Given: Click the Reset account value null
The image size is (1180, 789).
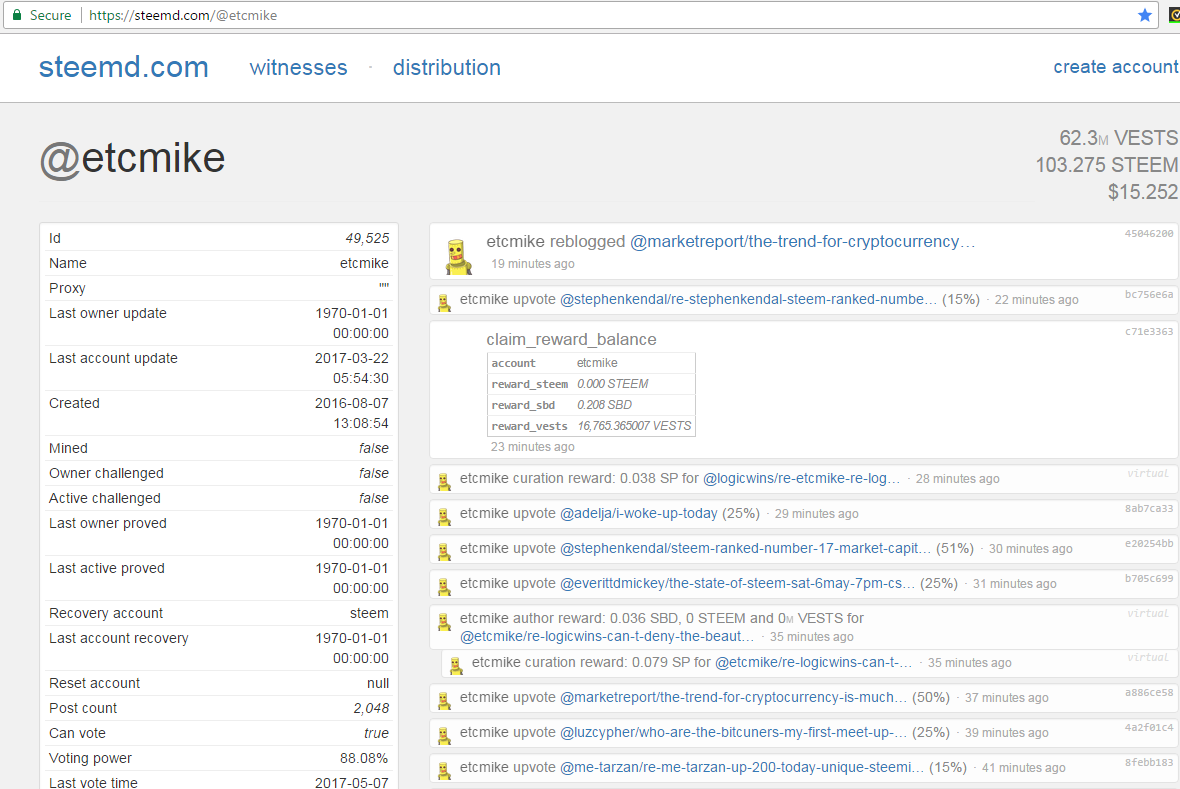Looking at the screenshot, I should 378,684.
